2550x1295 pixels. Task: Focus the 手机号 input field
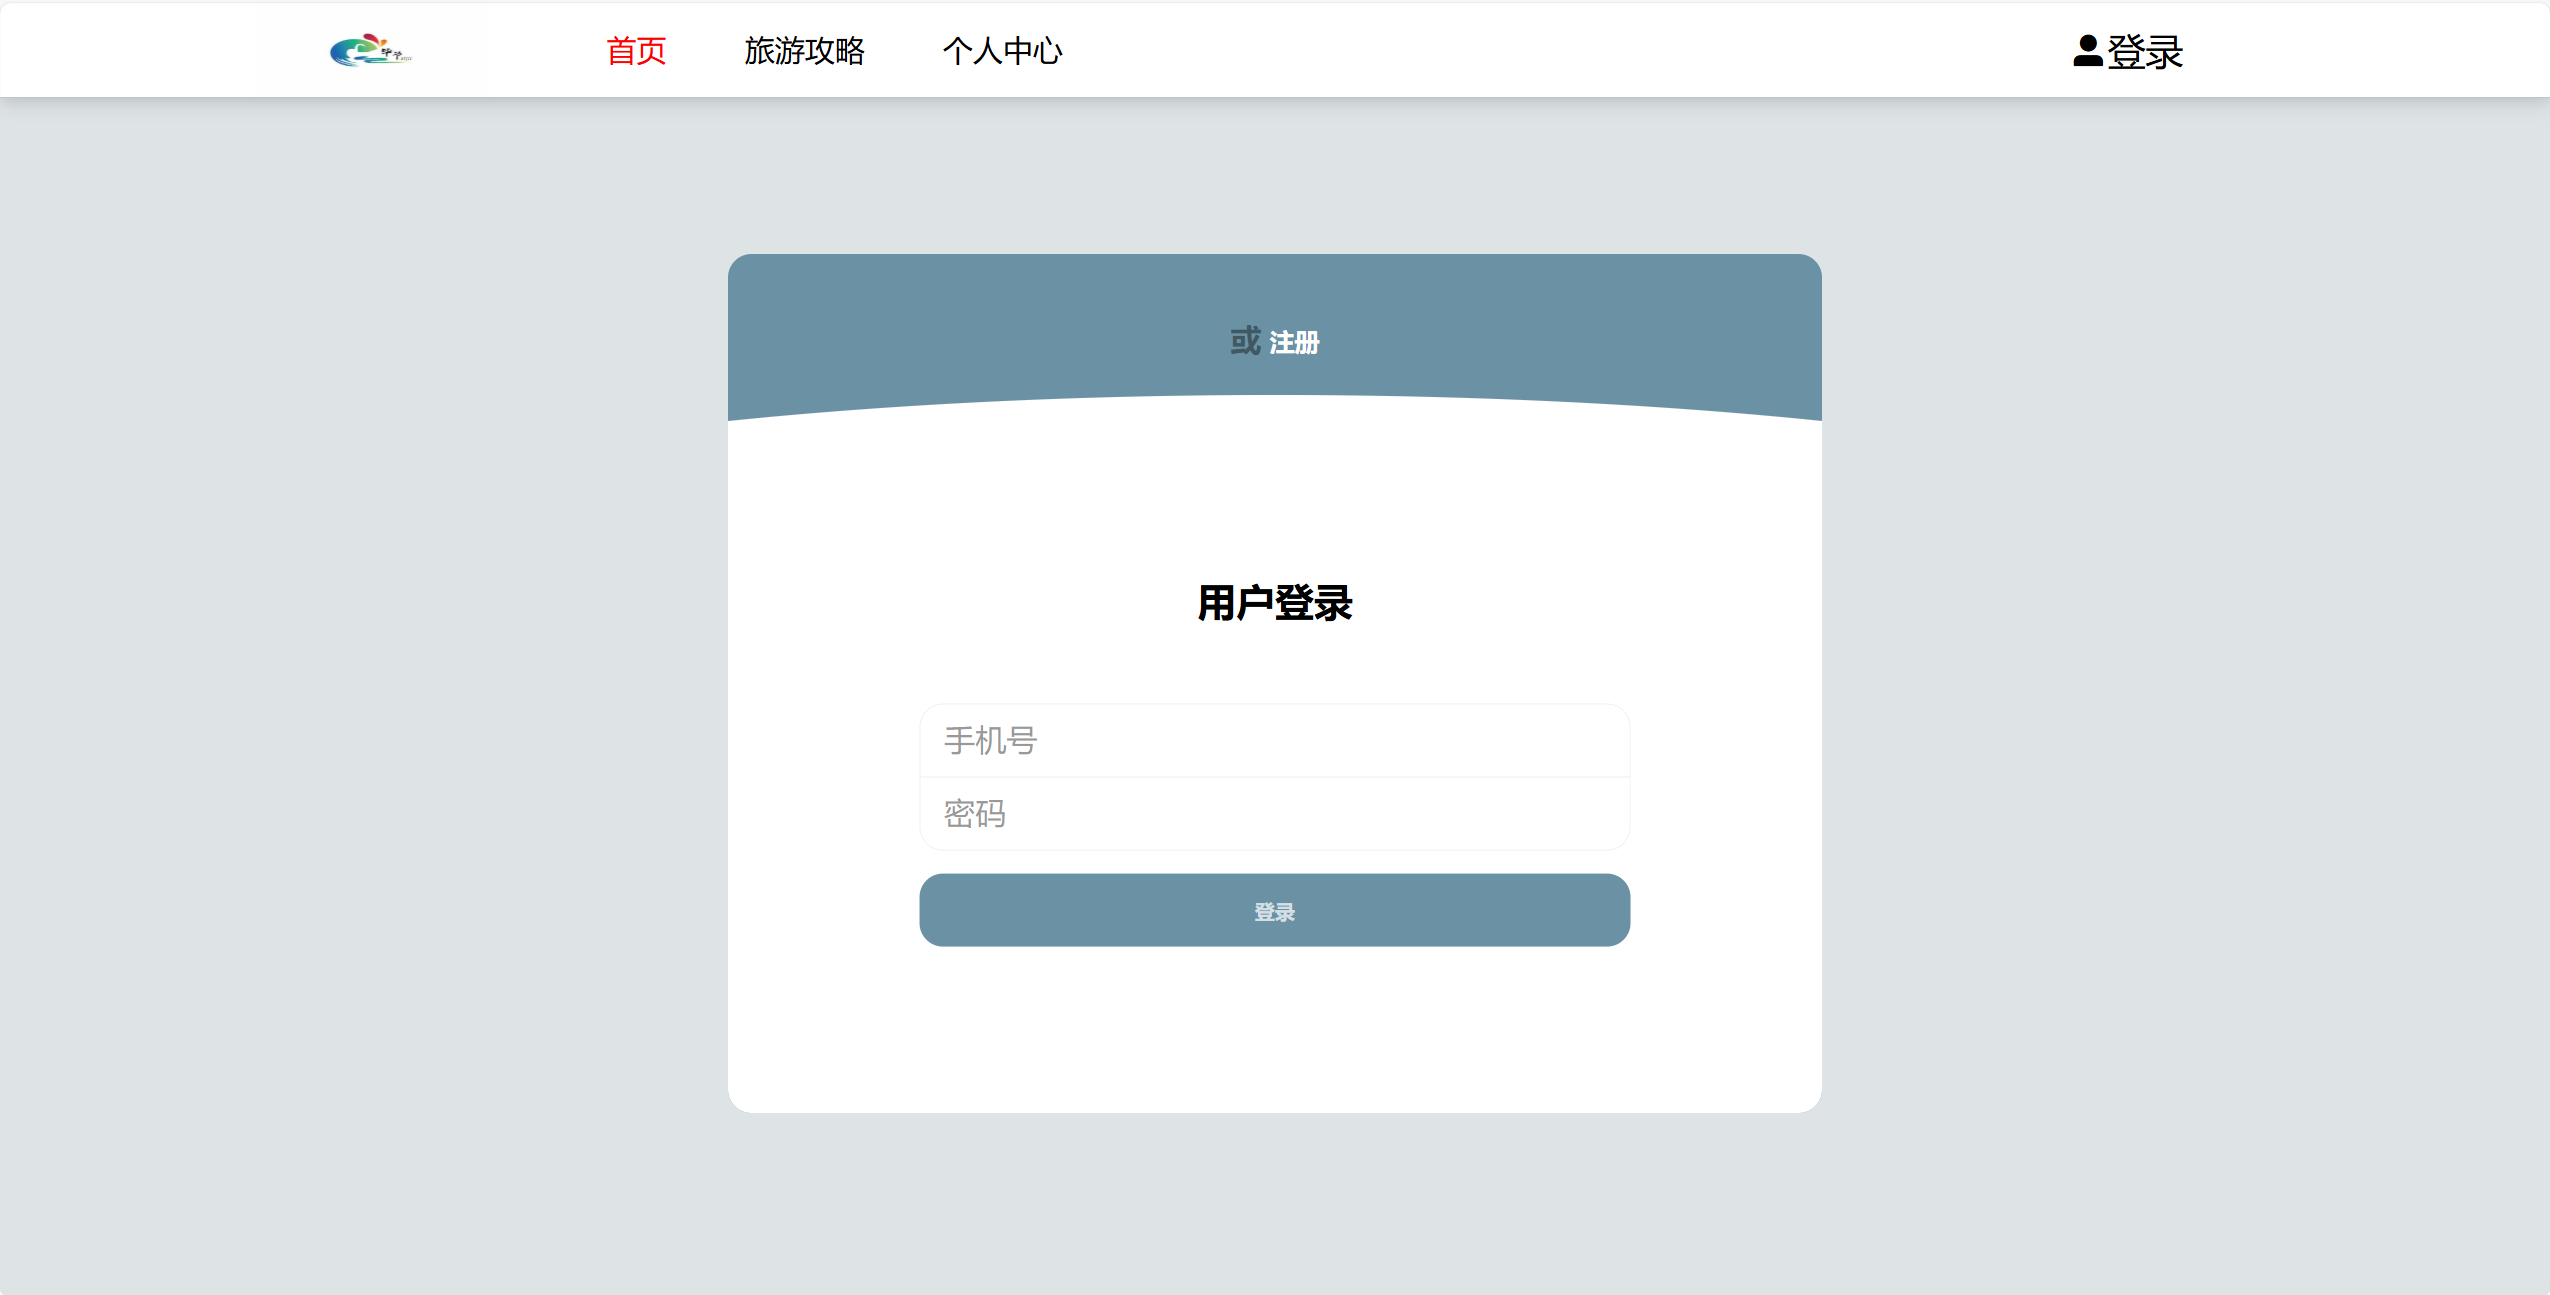coord(1274,741)
